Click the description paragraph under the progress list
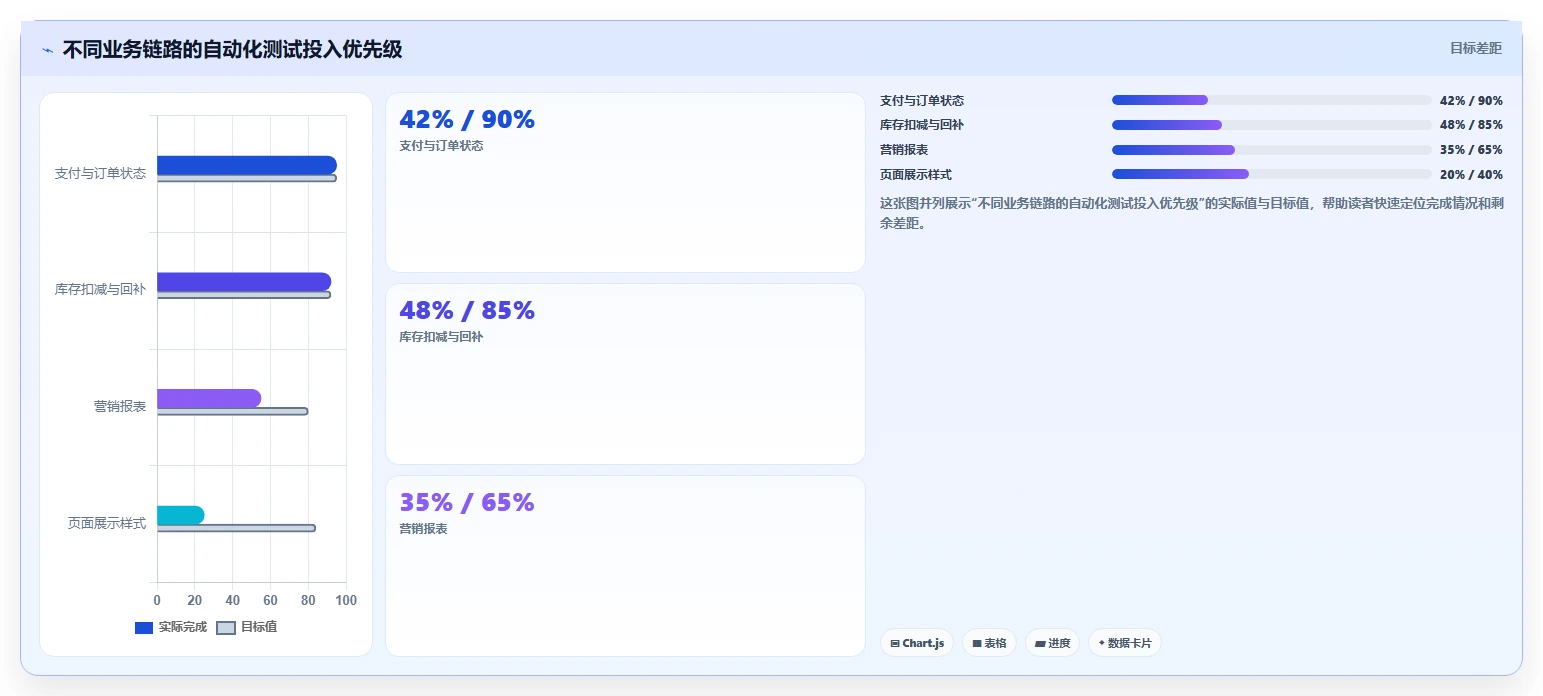This screenshot has width=1543, height=696. coord(1193,213)
